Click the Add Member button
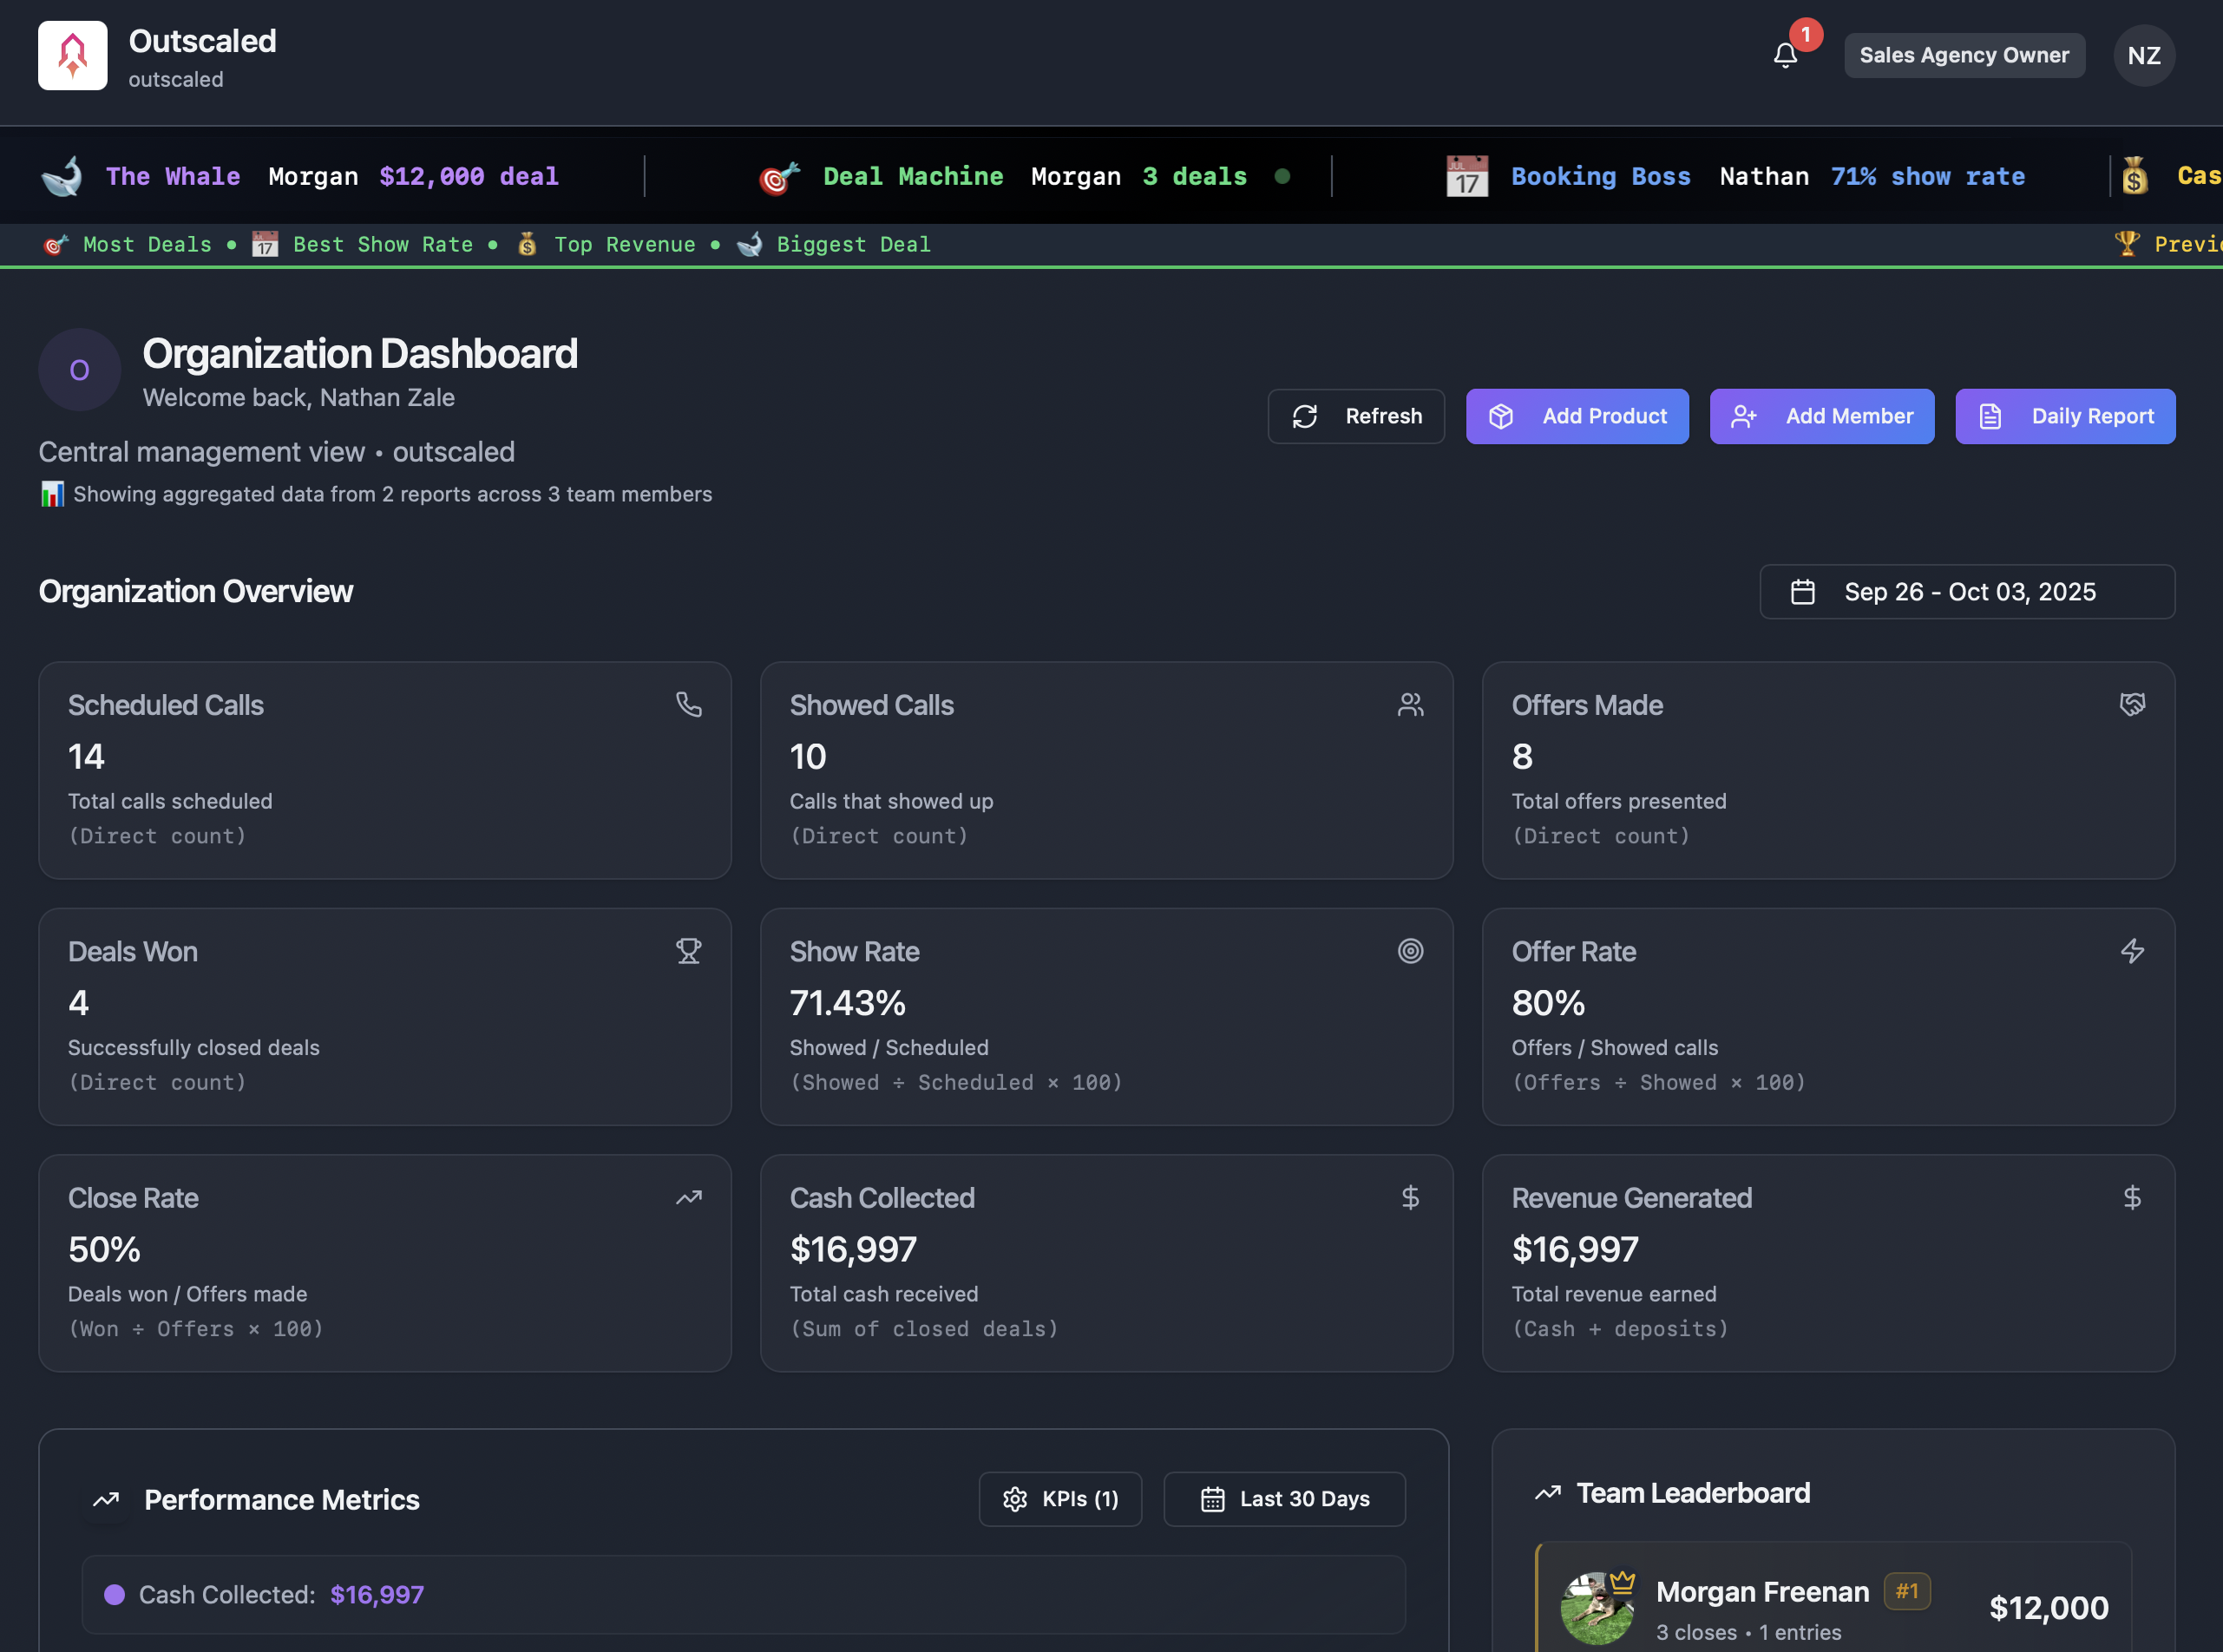Screen dimensions: 2223x1652 [1821, 416]
